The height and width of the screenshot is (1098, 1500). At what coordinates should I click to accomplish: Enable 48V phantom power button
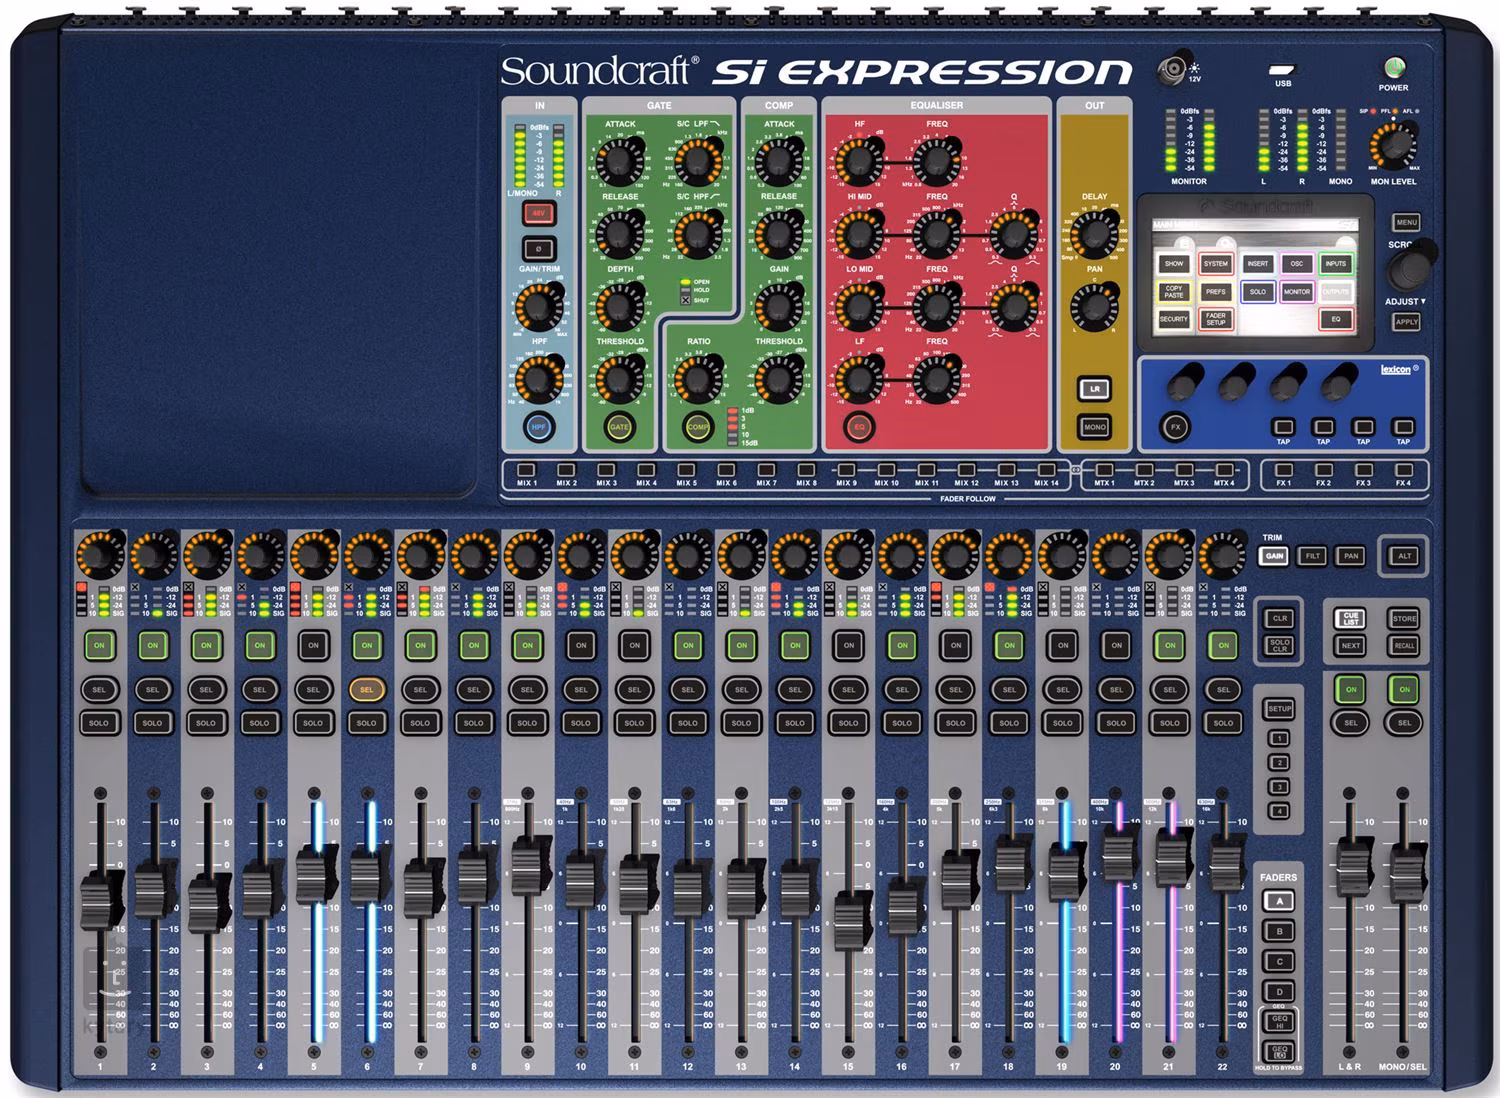tap(539, 214)
